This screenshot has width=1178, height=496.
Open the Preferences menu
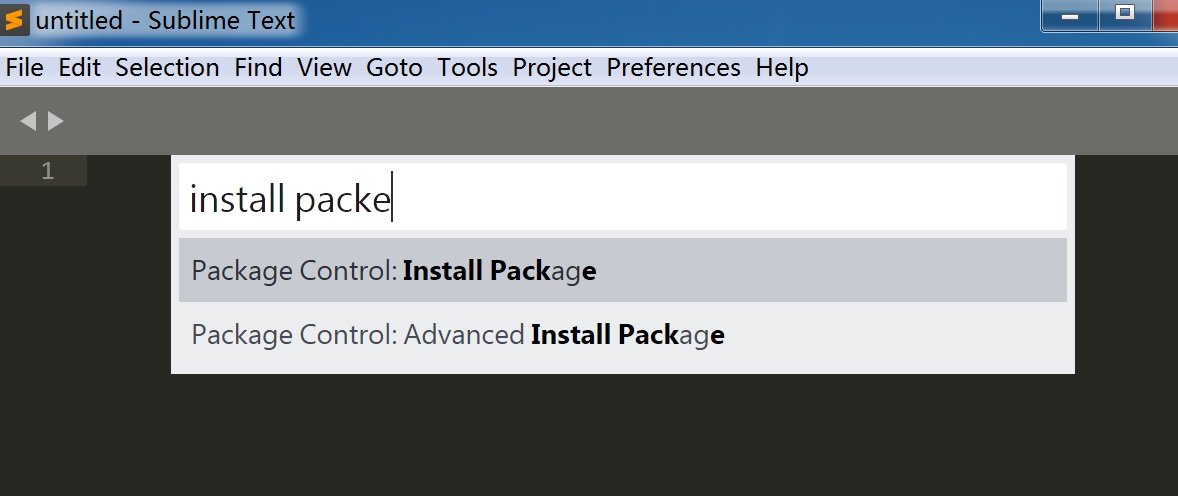pyautogui.click(x=674, y=68)
